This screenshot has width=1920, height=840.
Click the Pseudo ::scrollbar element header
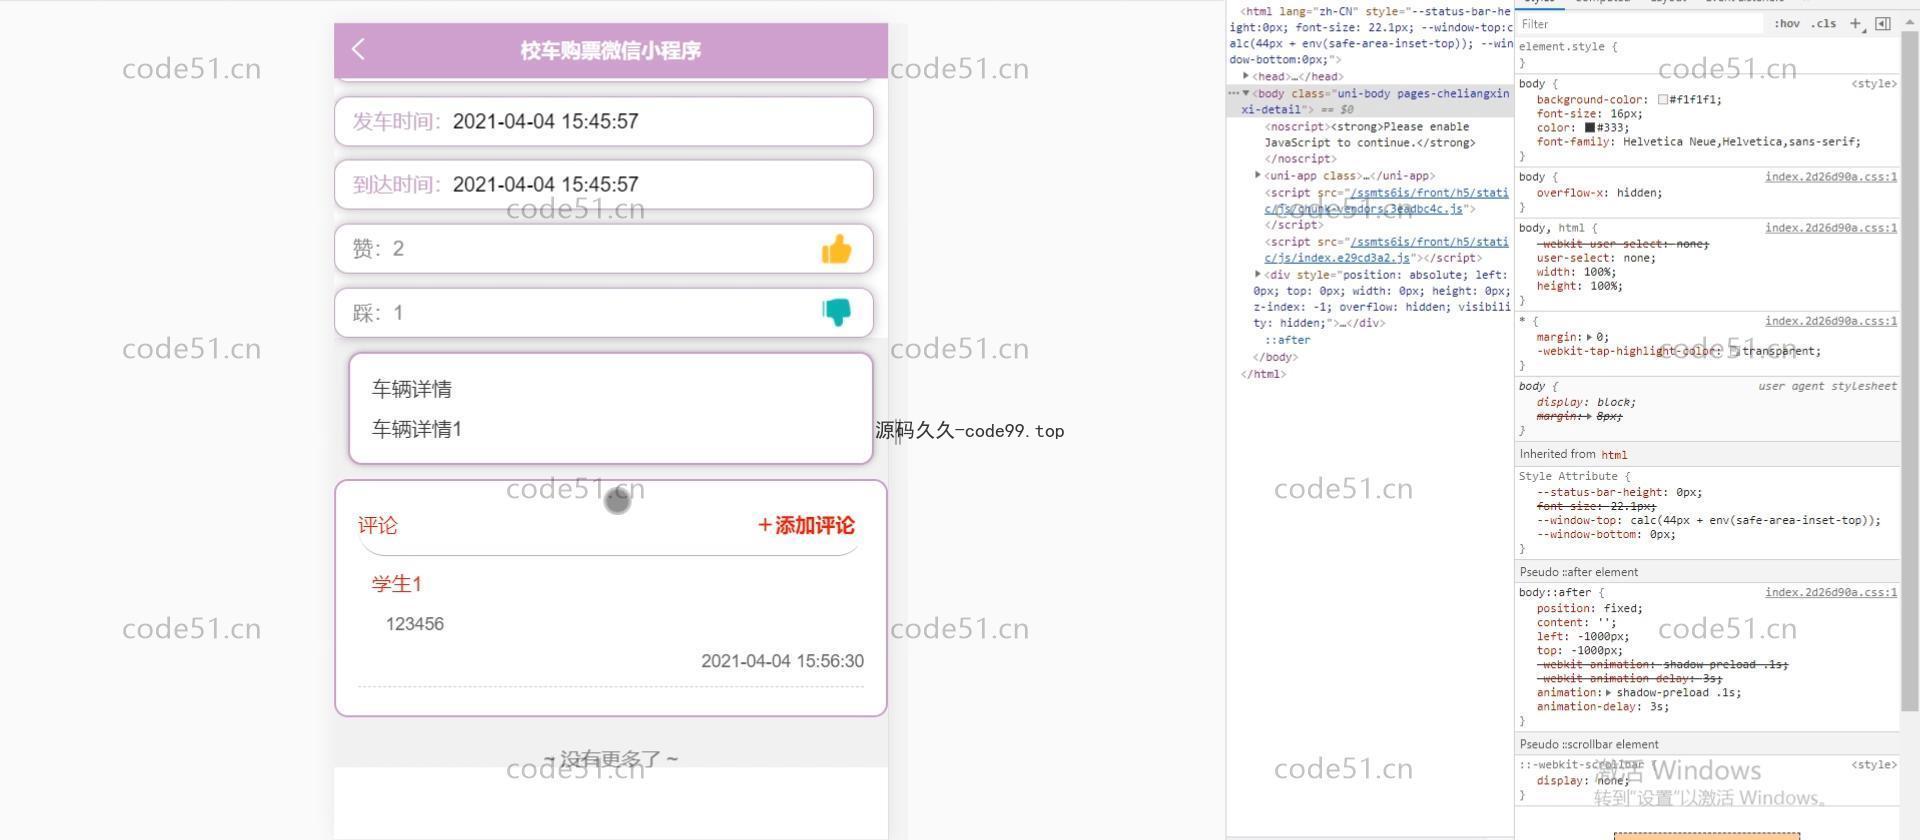(x=1589, y=744)
